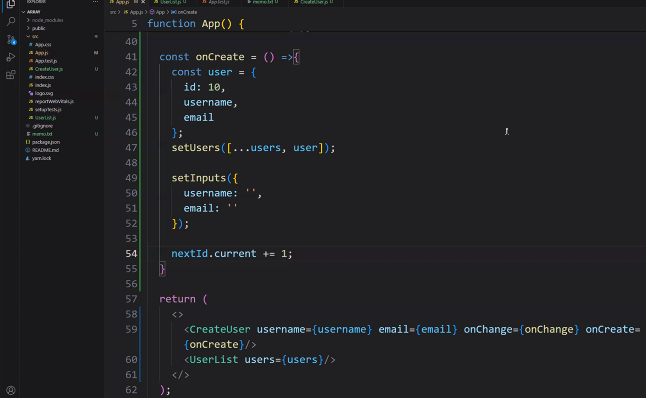Open App.css in file tree
The height and width of the screenshot is (398, 646).
click(x=40, y=44)
